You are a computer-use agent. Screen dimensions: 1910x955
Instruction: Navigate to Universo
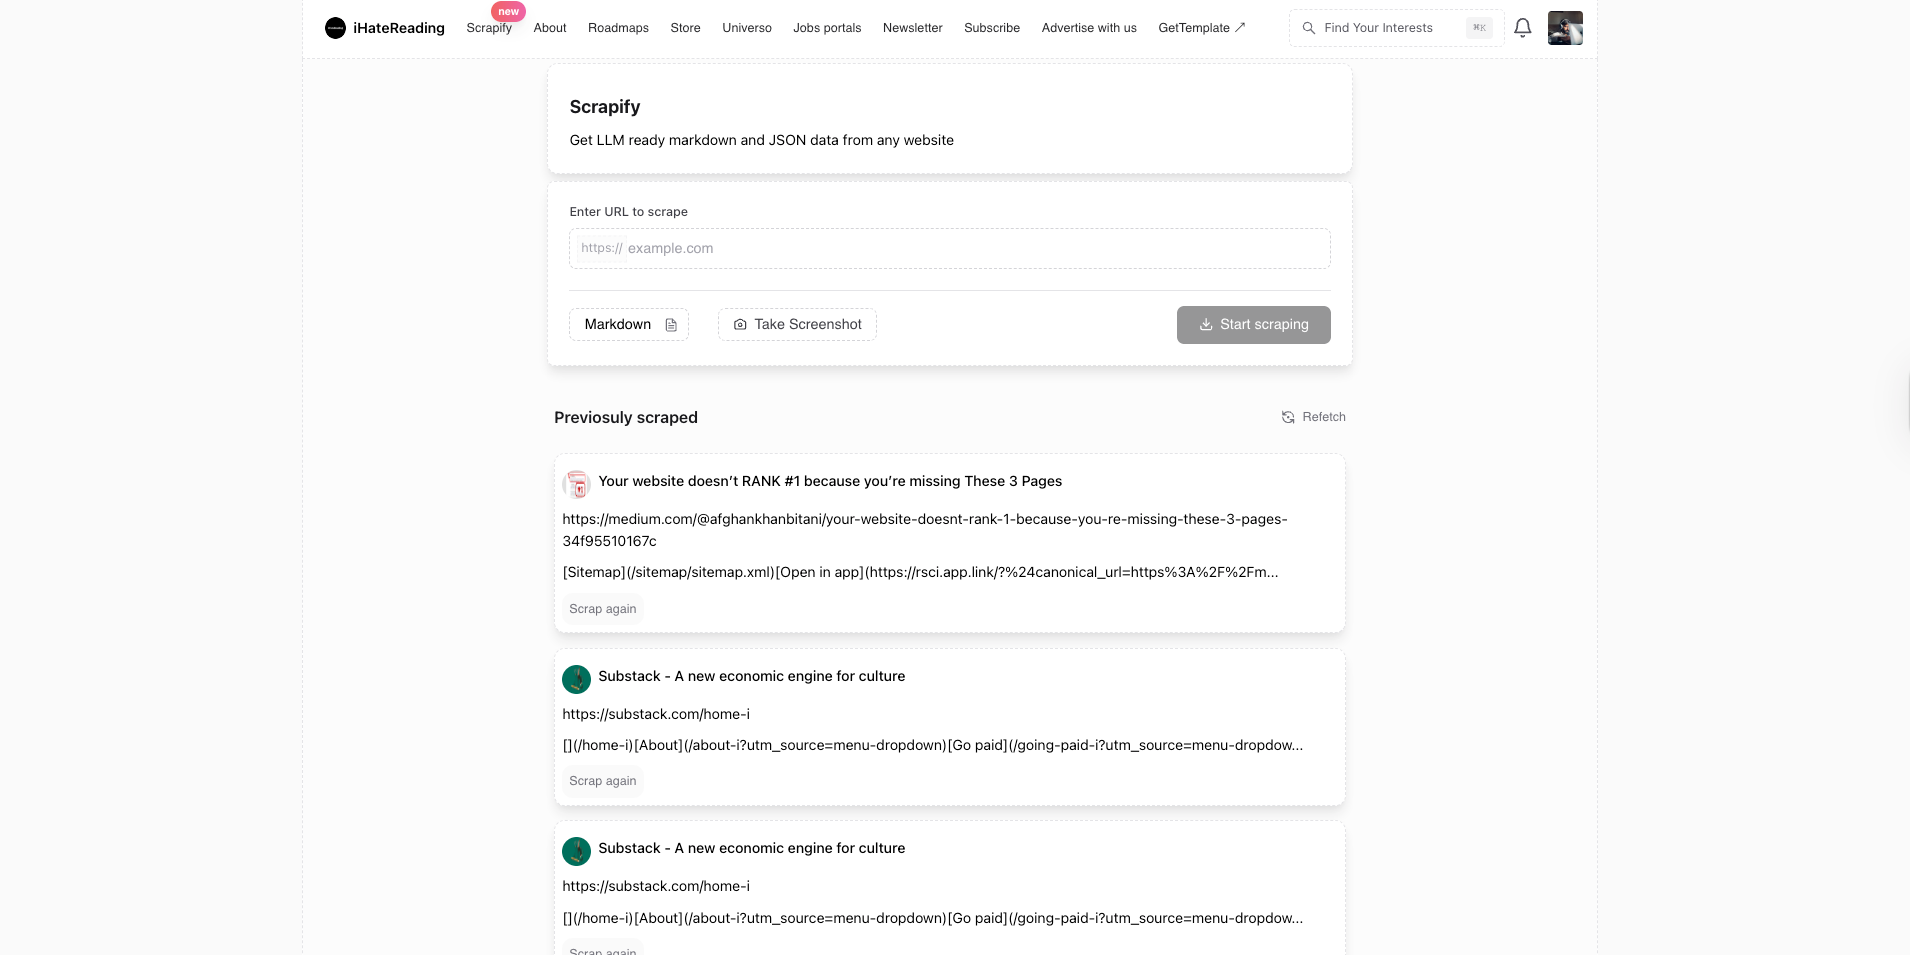(x=747, y=28)
